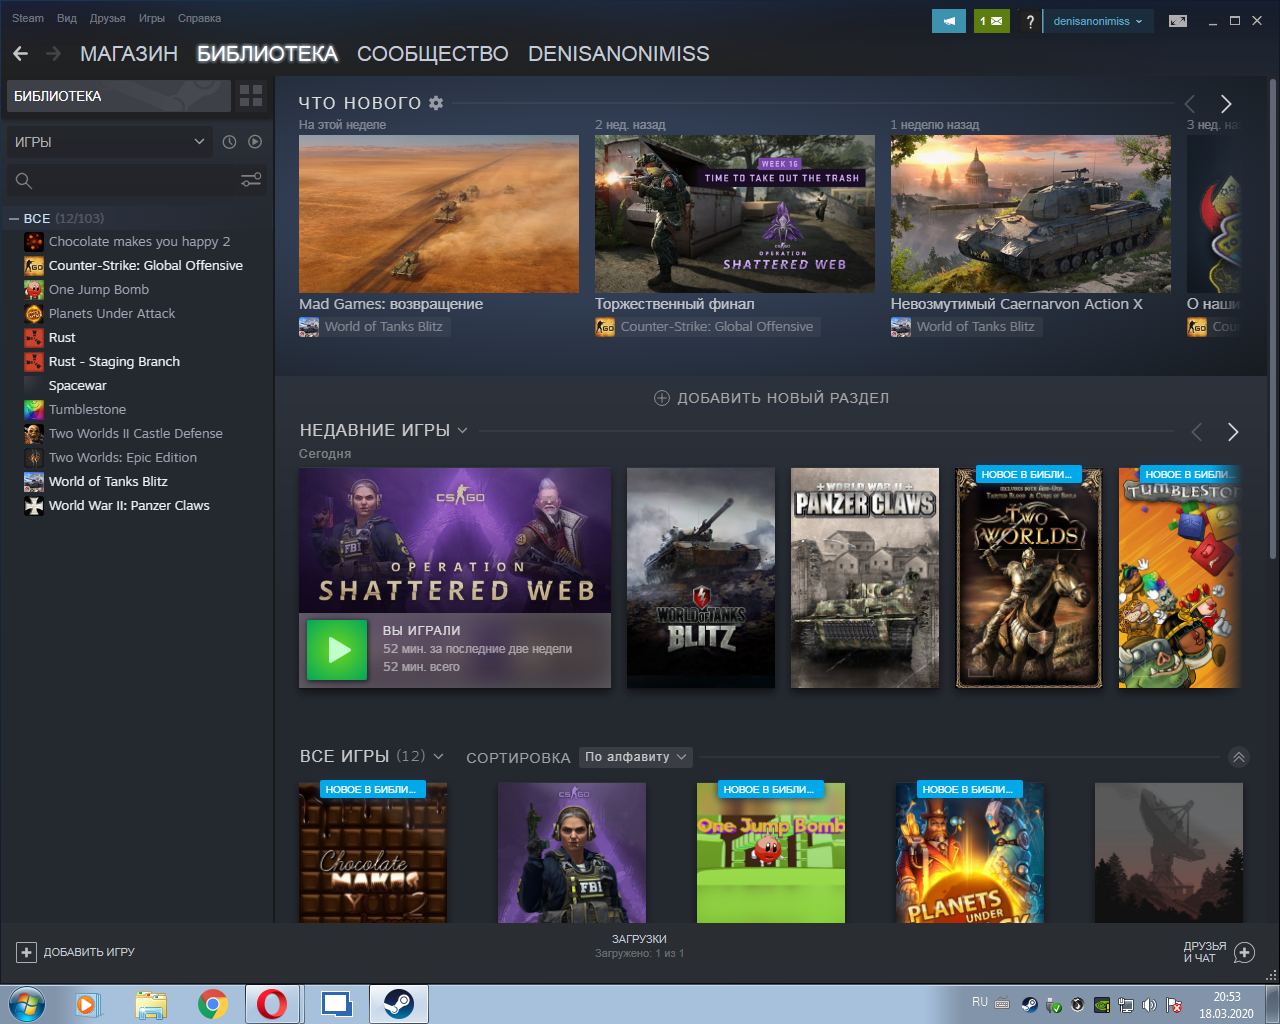
Task: Open Невозмутимый Caernarvon Action X news thumbnail
Action: tap(1031, 214)
